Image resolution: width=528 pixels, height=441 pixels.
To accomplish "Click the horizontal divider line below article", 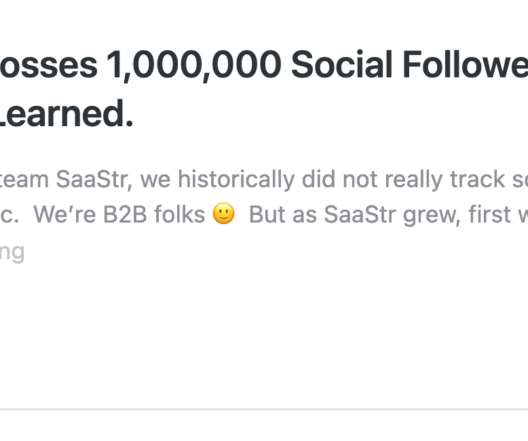I will point(264,410).
